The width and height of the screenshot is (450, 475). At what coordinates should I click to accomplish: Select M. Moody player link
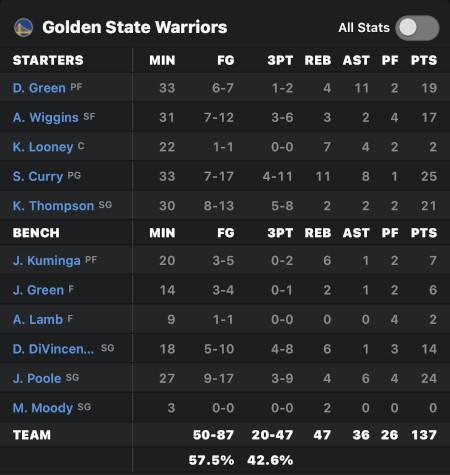43,408
